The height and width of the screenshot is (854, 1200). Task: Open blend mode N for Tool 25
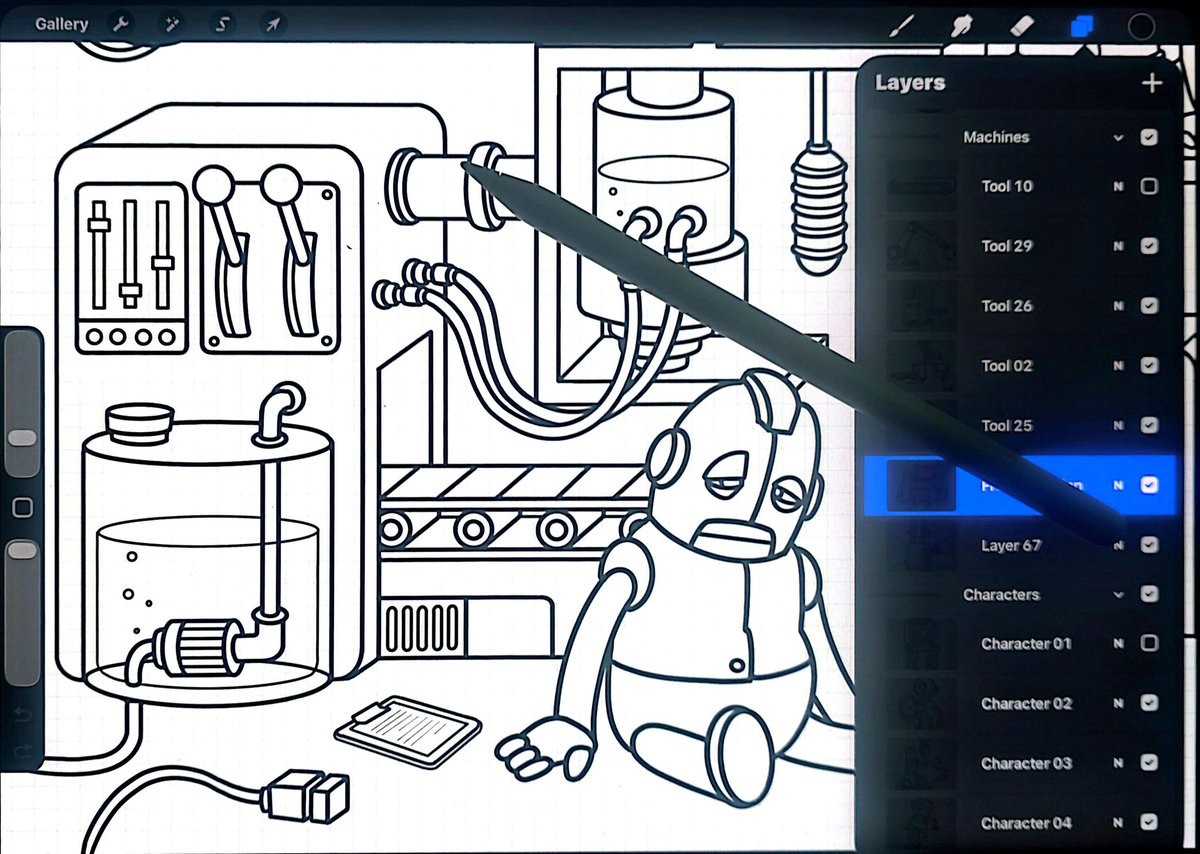[1118, 426]
